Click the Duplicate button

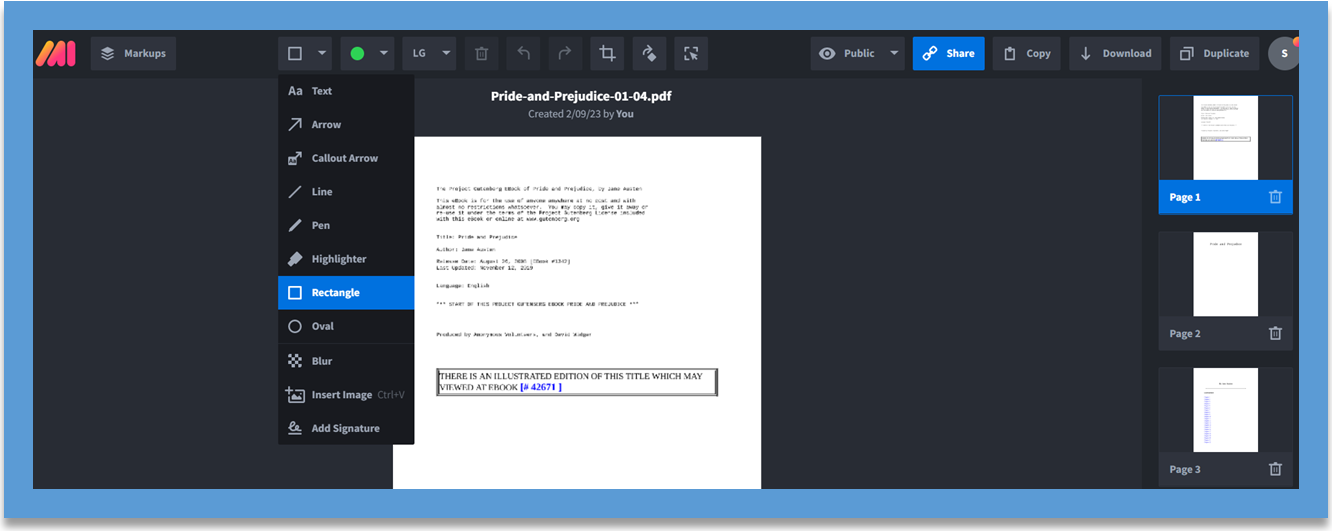click(x=1214, y=54)
